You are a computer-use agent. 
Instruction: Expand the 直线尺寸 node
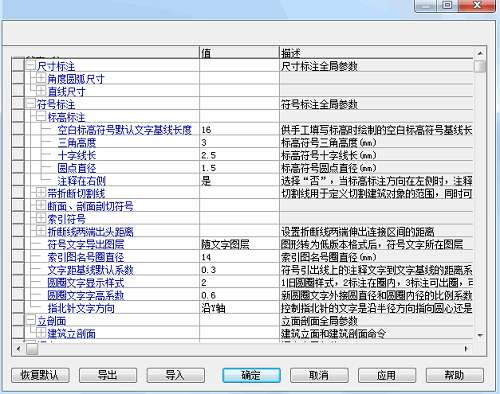41,91
